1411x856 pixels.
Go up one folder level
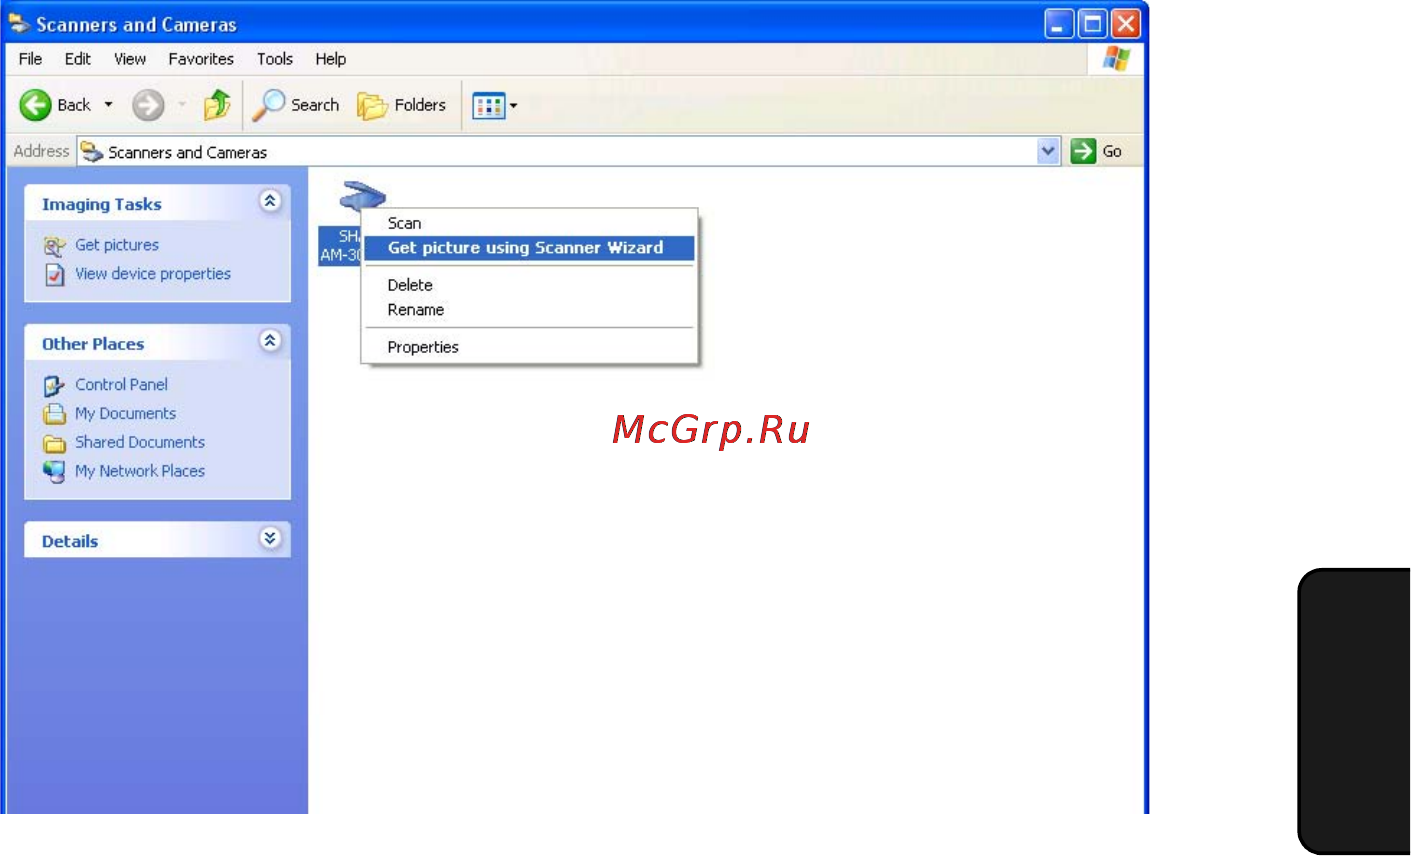coord(217,104)
